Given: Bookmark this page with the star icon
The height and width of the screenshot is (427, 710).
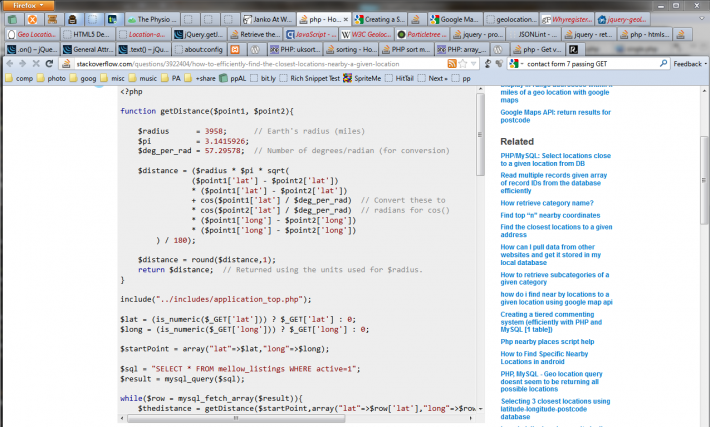Looking at the screenshot, I should [x=462, y=64].
